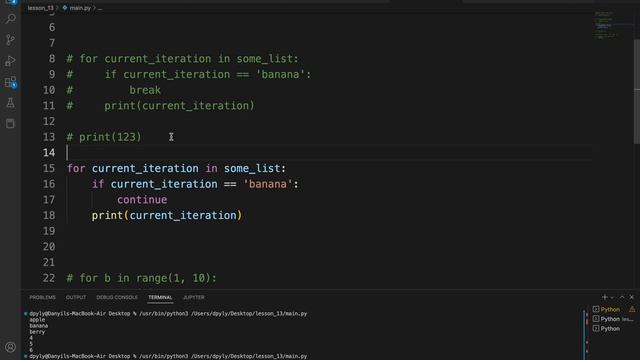Click line number 15 in gutter
This screenshot has height=360, width=640.
coord(49,168)
